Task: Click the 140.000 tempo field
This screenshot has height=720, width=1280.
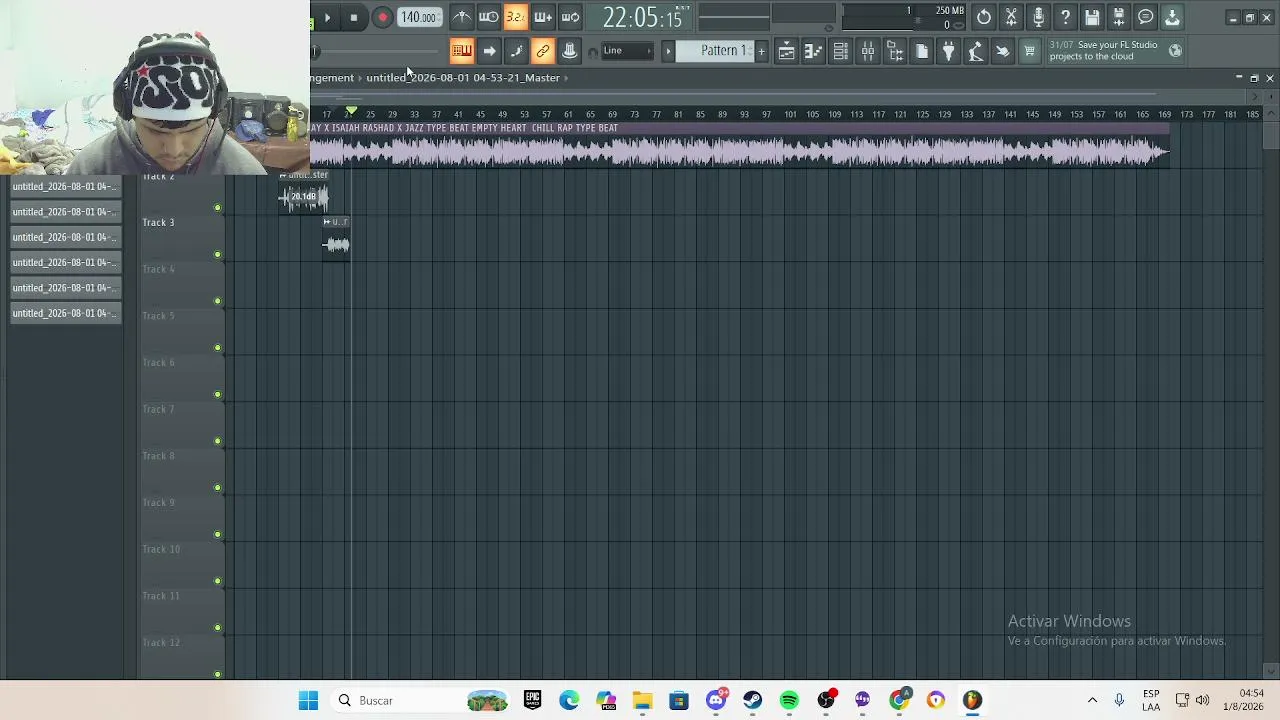Action: point(418,17)
